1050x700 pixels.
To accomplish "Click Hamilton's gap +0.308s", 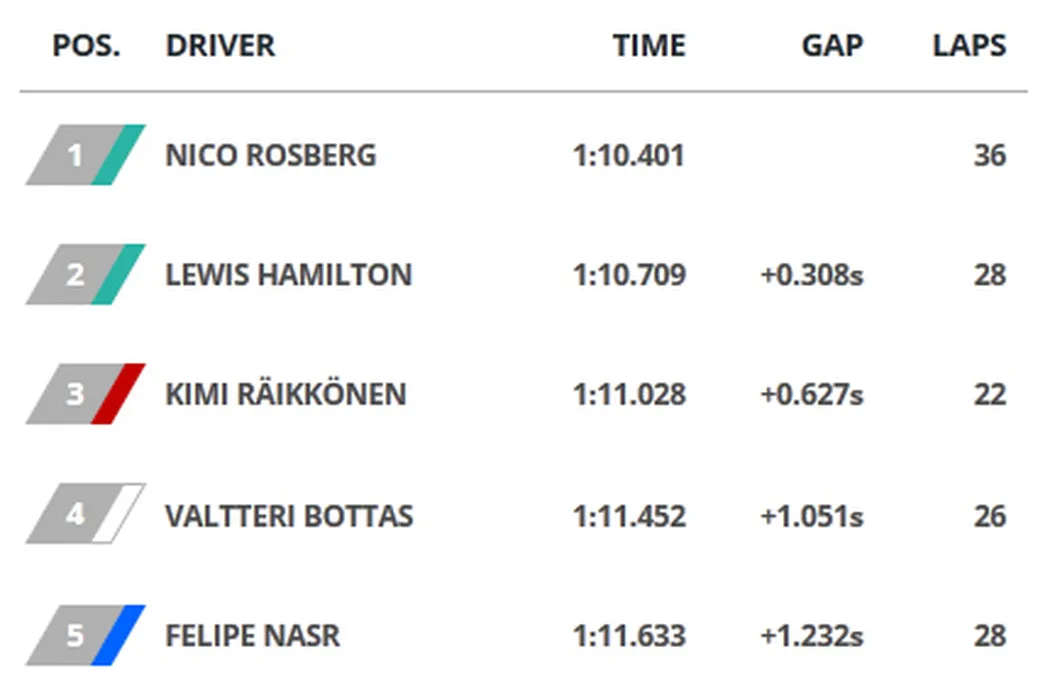I will 811,275.
